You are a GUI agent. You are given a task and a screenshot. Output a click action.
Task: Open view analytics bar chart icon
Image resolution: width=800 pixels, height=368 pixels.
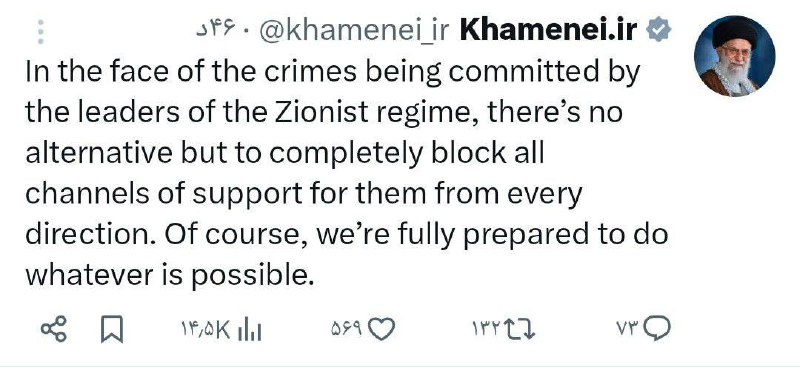(x=250, y=329)
